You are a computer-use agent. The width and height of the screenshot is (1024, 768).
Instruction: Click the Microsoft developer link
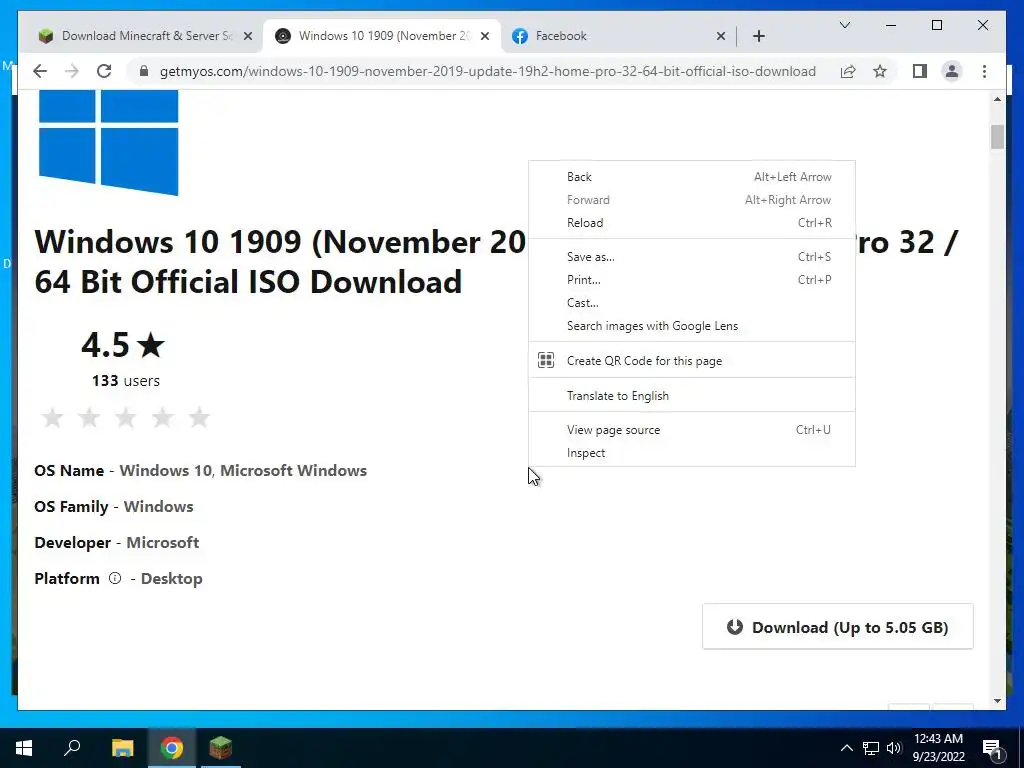pos(163,542)
